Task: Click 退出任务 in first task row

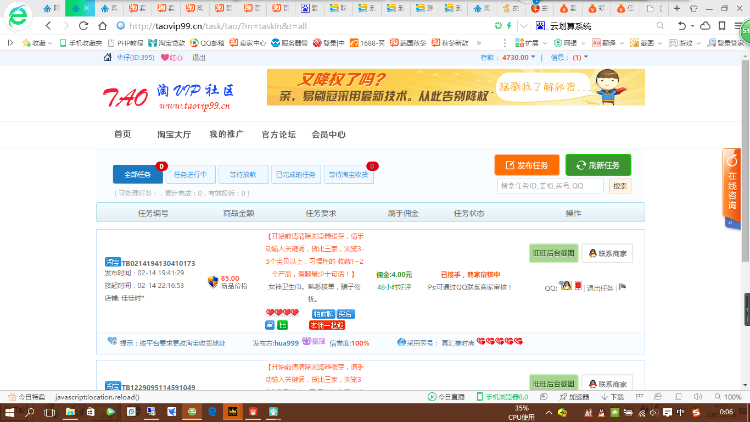Action: point(600,288)
